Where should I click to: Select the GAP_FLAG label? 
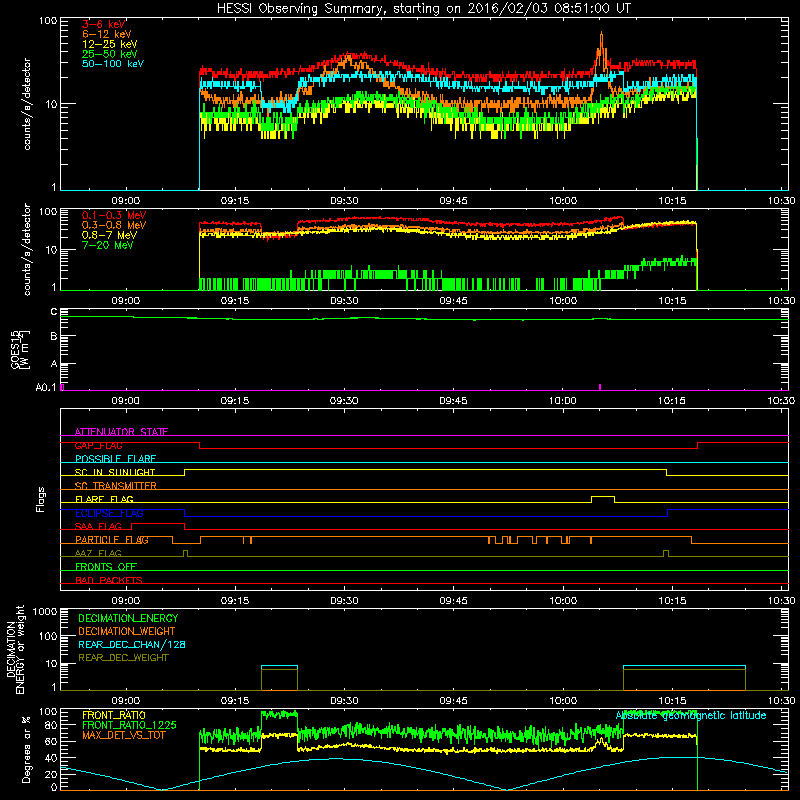pyautogui.click(x=98, y=445)
